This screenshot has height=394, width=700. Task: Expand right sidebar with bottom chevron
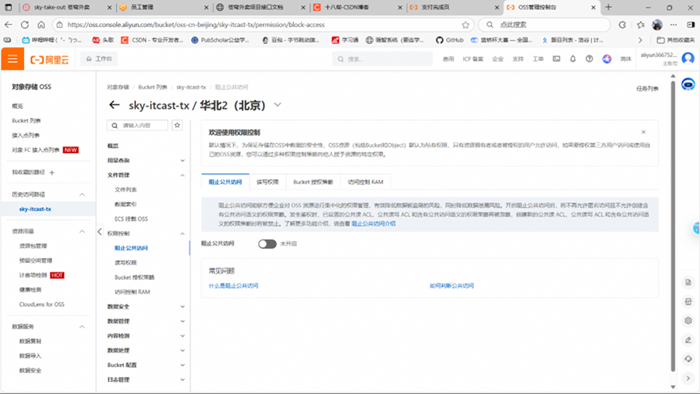688,378
